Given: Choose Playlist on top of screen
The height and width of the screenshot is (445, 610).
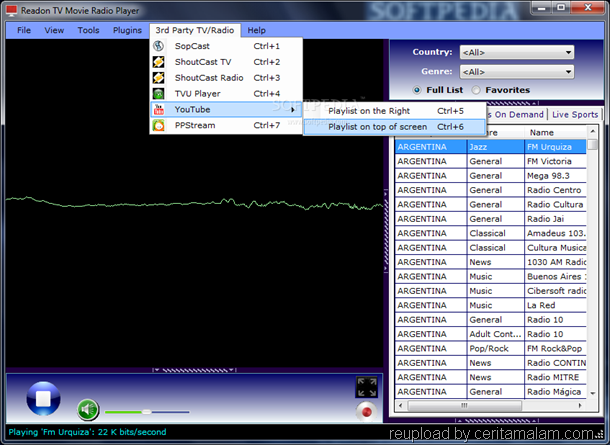Looking at the screenshot, I should point(394,127).
